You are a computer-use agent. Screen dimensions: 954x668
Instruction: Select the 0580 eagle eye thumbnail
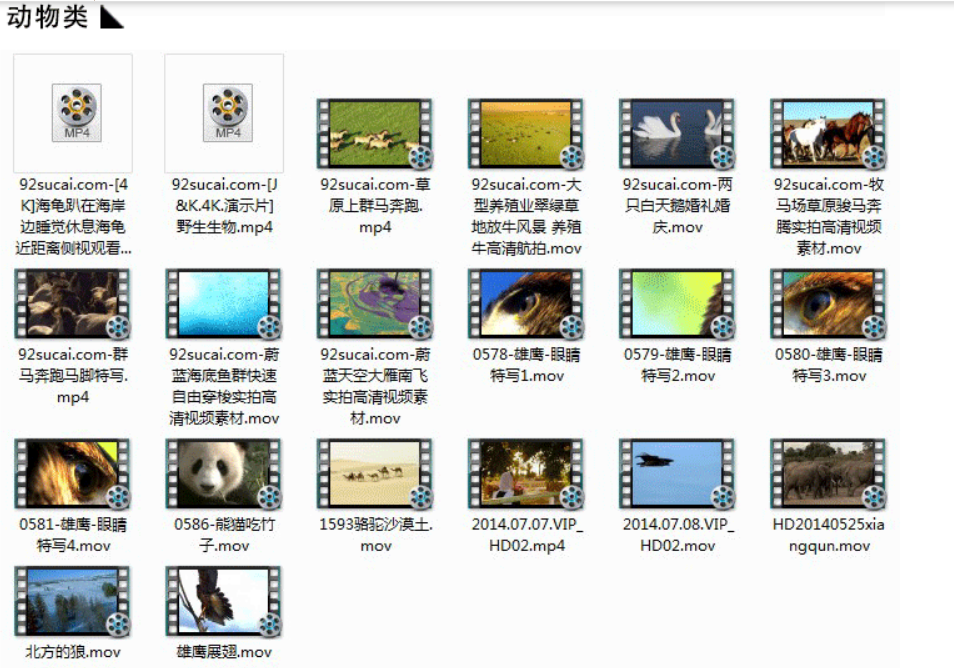[x=828, y=304]
